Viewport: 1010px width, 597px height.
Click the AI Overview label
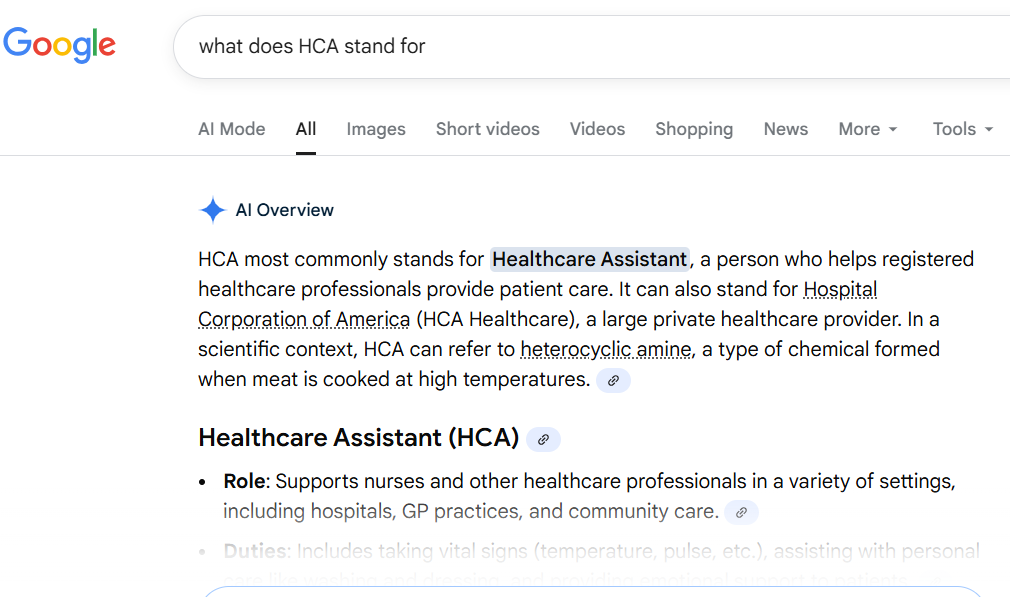(x=284, y=210)
